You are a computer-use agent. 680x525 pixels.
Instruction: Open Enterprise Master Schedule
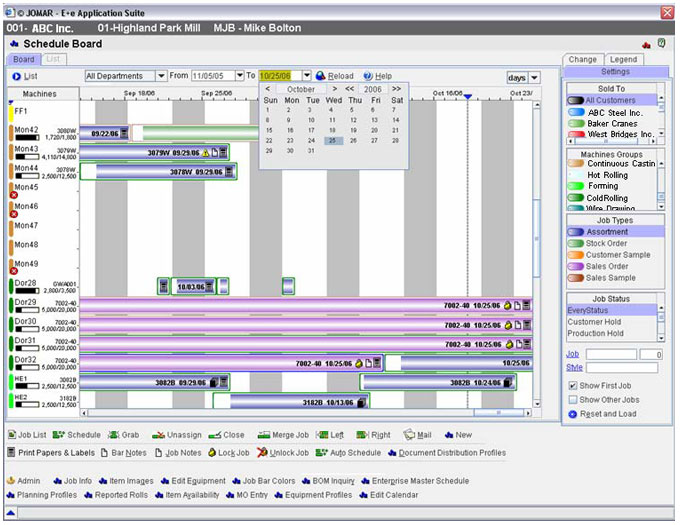pos(415,481)
